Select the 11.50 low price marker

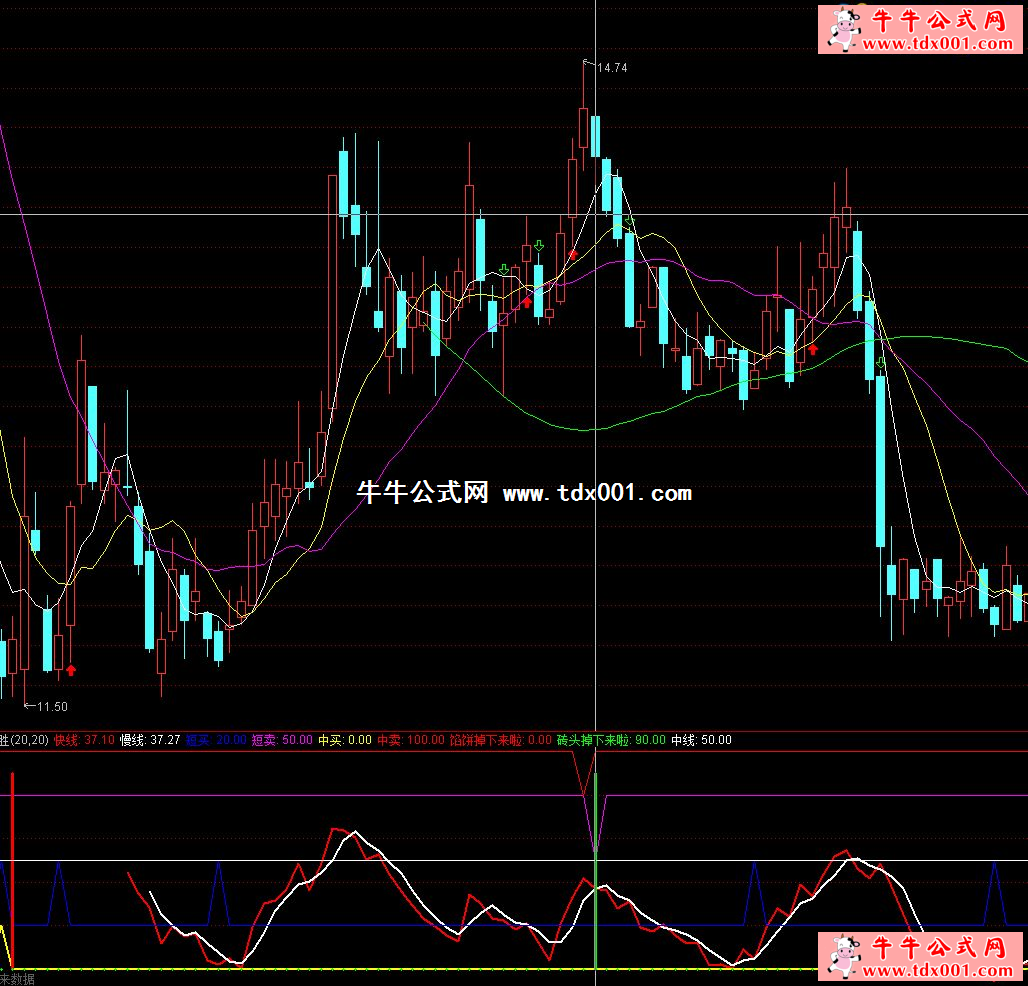pos(51,707)
